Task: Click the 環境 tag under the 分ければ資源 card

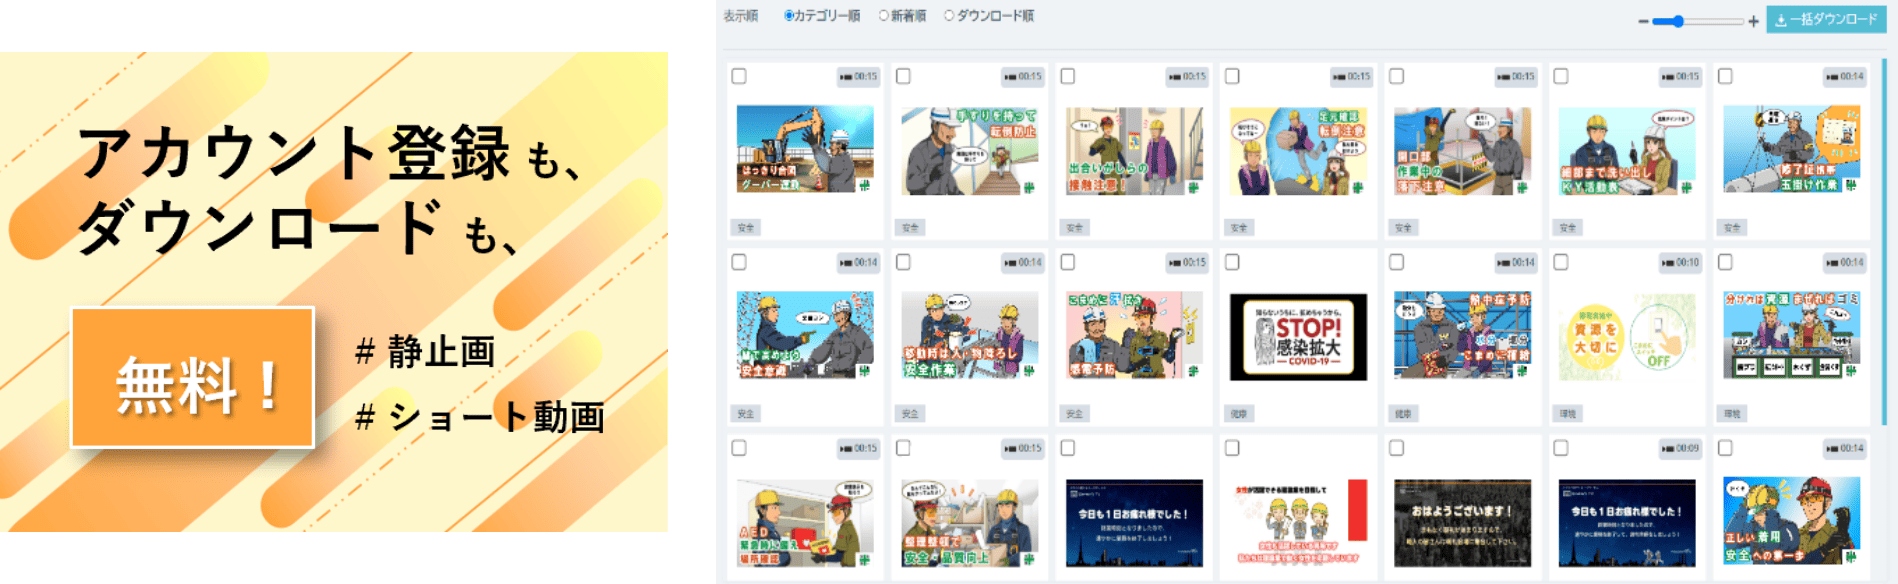Action: 1732,414
